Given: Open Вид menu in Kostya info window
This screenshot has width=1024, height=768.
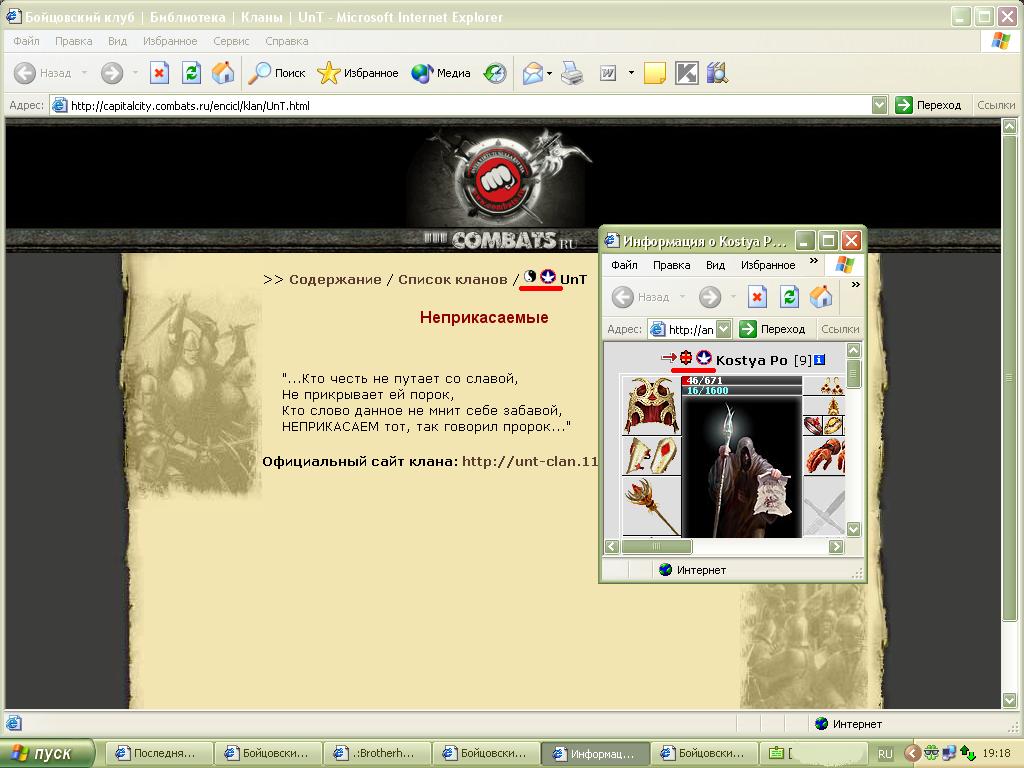Looking at the screenshot, I should click(x=715, y=264).
